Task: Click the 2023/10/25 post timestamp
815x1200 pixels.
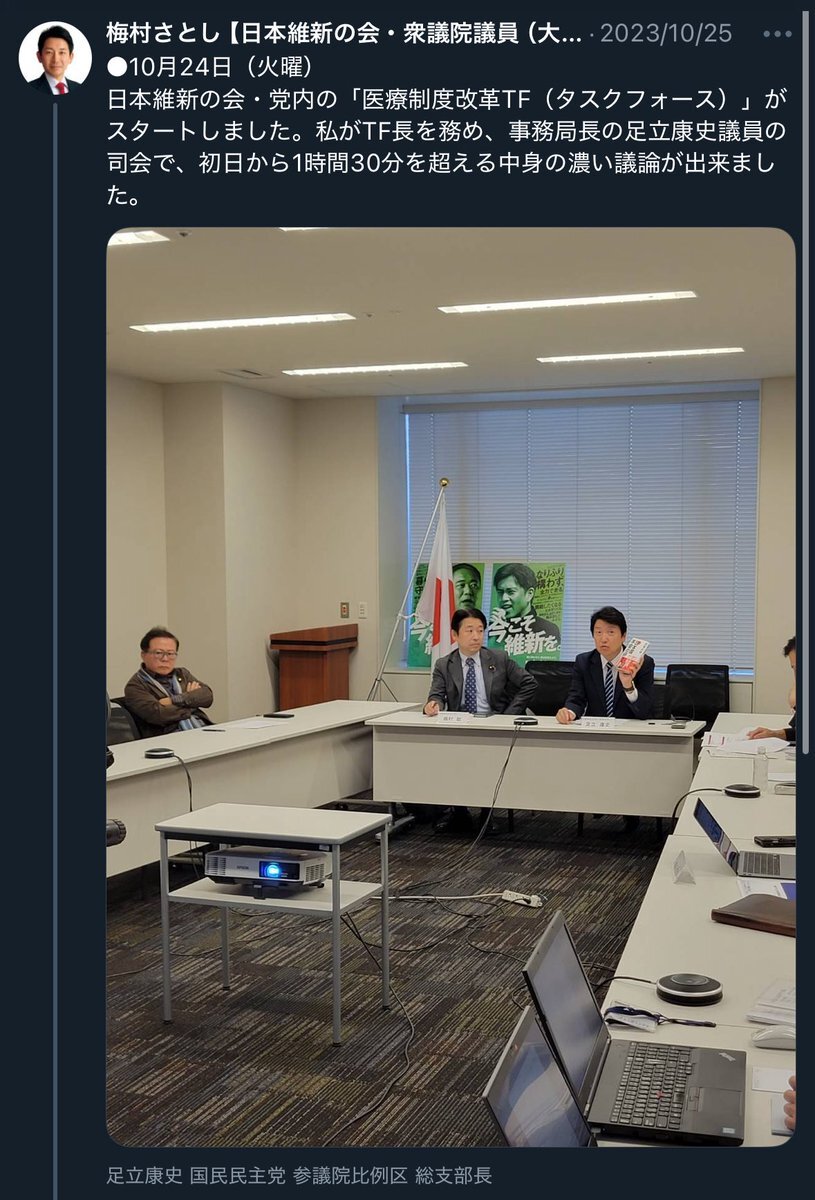Action: click(667, 34)
